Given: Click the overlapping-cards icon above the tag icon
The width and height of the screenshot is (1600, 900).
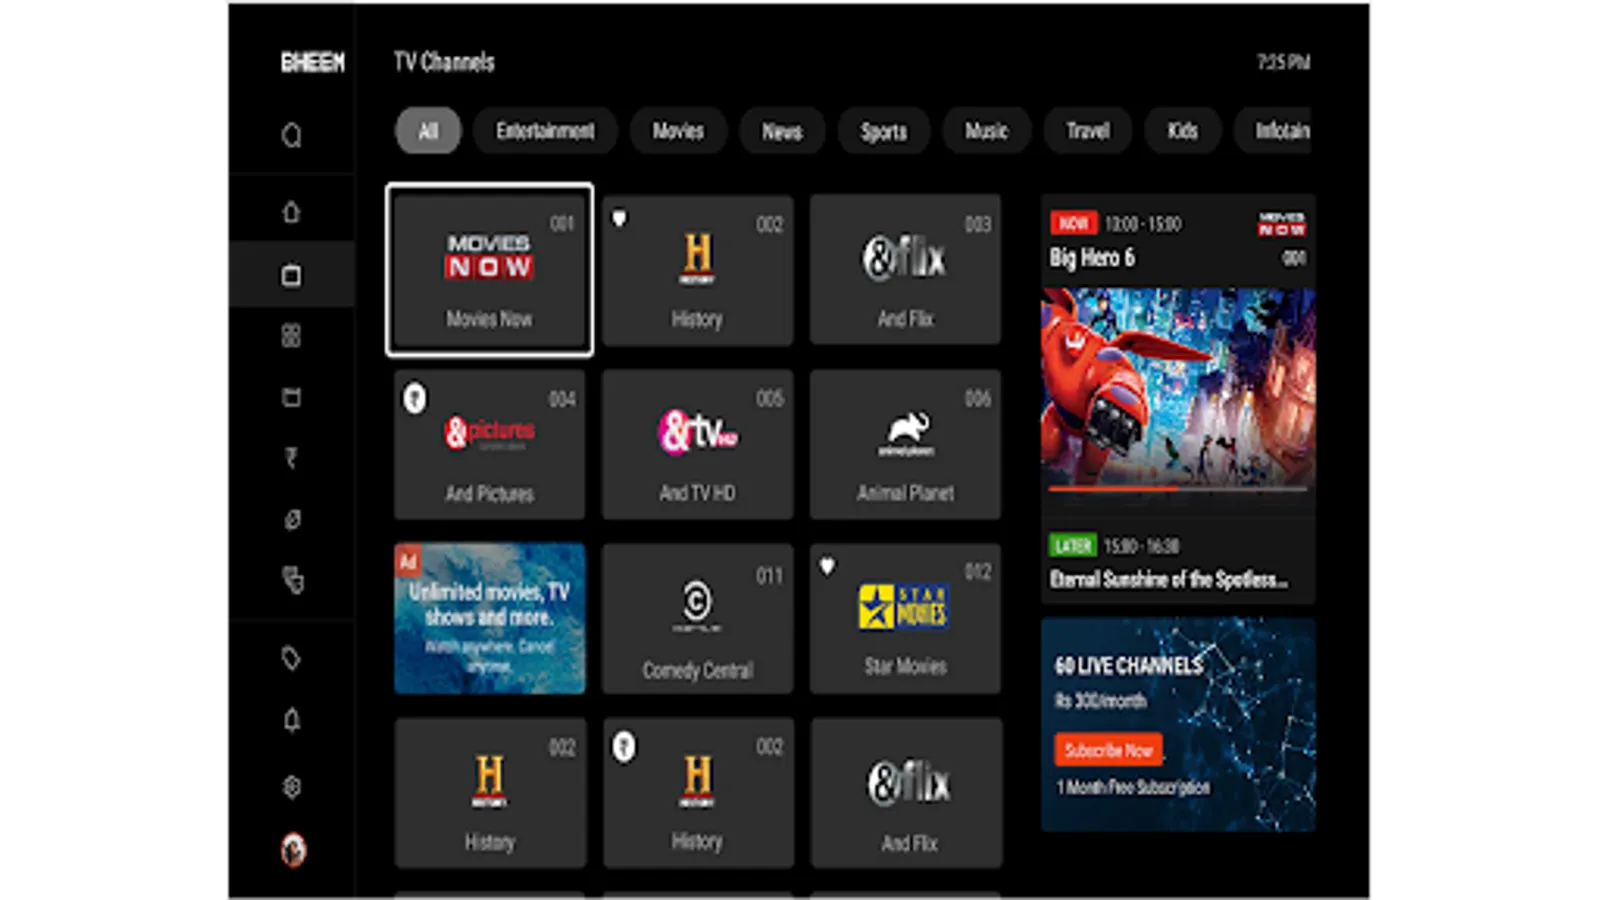Looking at the screenshot, I should [292, 580].
